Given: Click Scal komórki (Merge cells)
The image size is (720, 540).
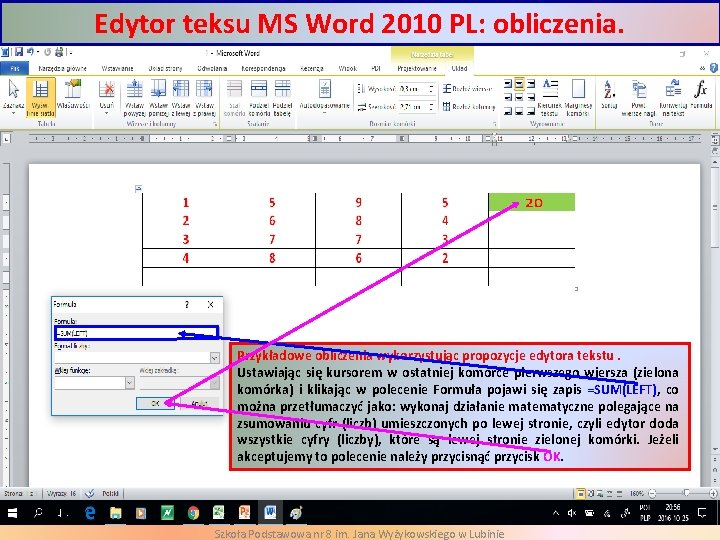Looking at the screenshot, I should coord(234,97).
